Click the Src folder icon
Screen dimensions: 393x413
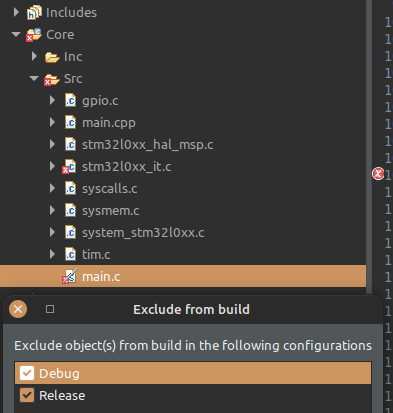[52, 79]
